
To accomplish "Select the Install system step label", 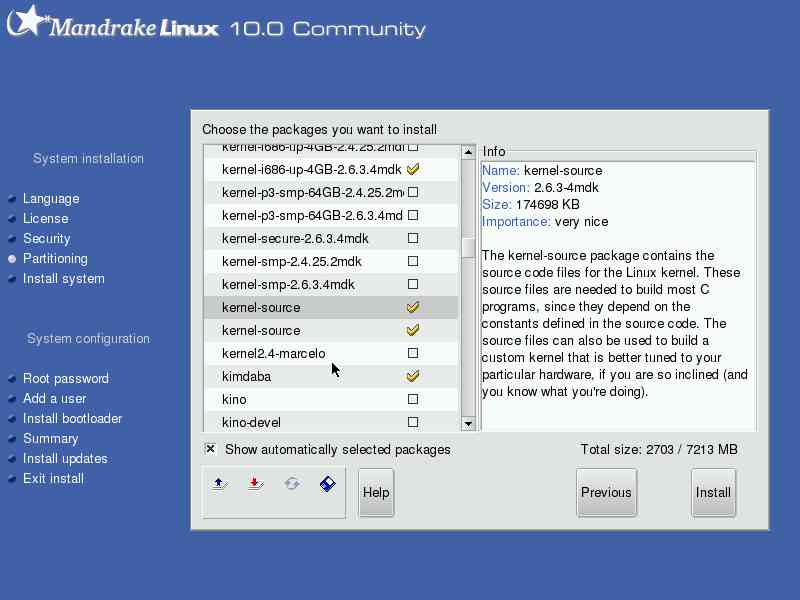I will [x=64, y=279].
